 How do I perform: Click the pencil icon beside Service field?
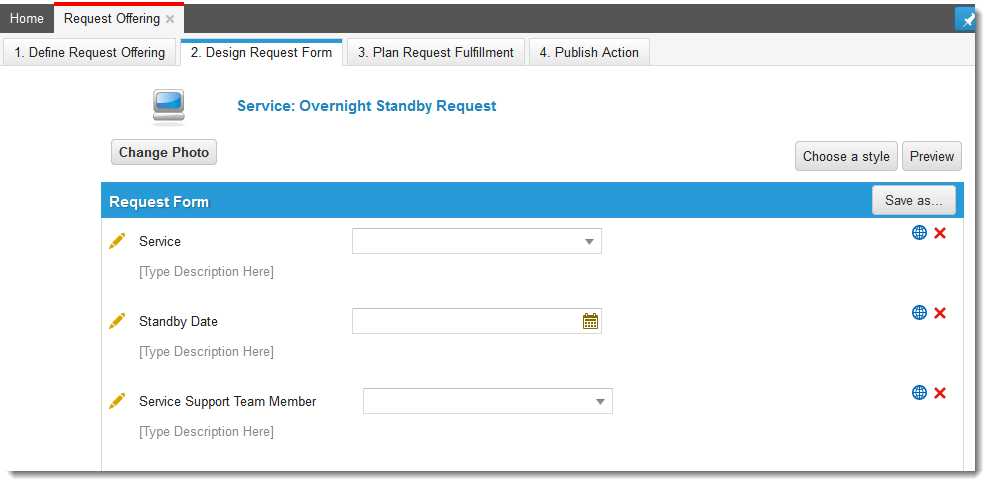(117, 241)
